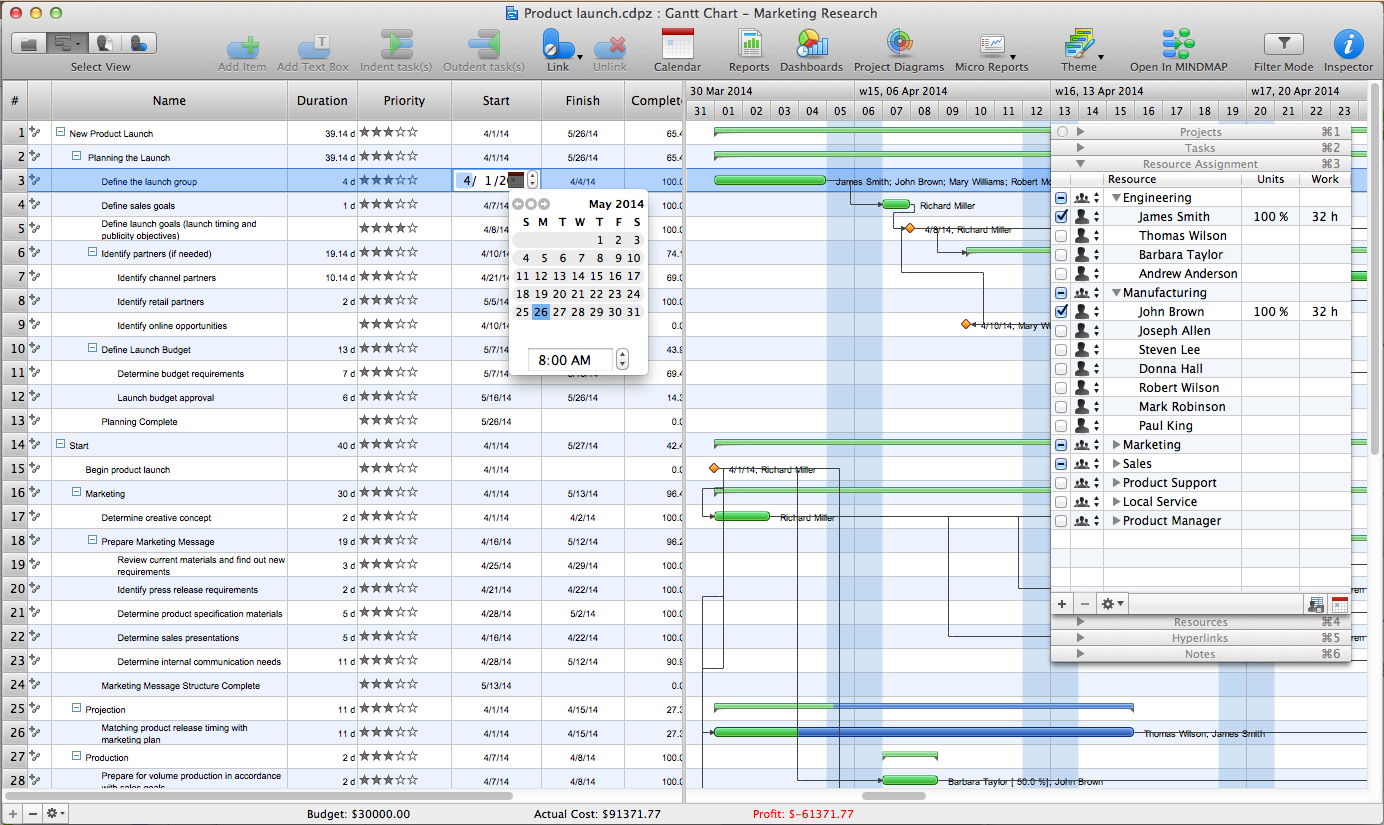Select May 27 in the calendar popup

coord(559,312)
